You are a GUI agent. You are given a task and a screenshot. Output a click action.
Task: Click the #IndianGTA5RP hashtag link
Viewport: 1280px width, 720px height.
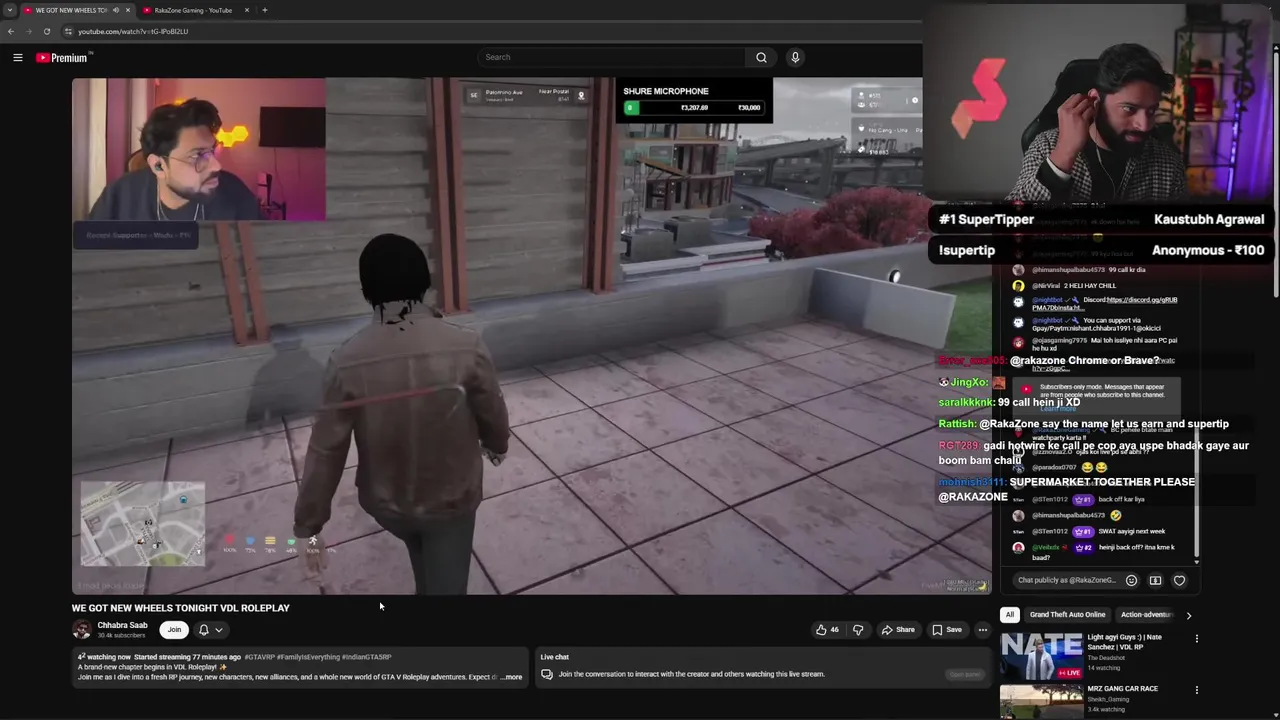tap(366, 657)
